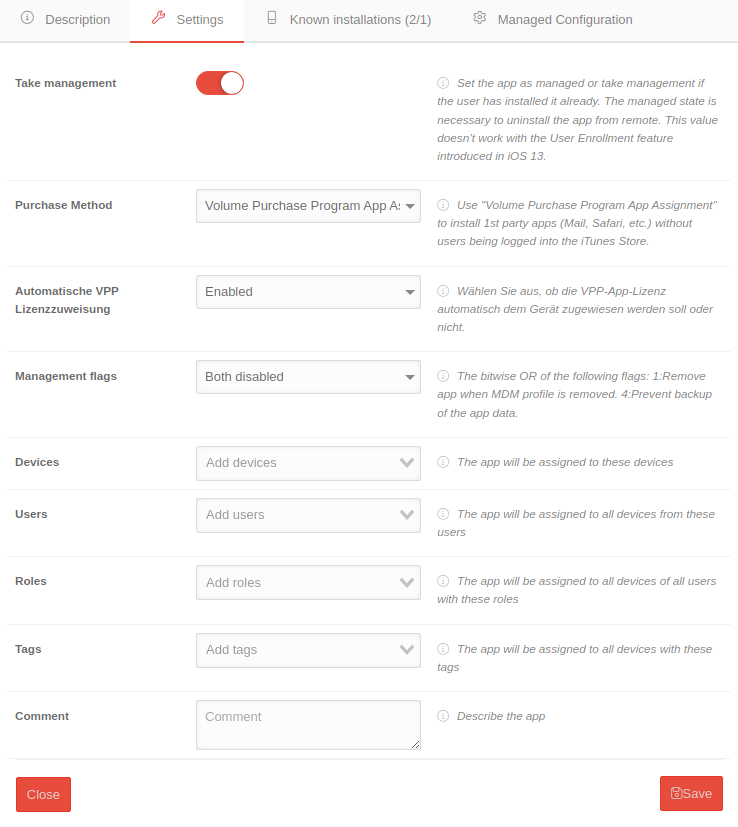Click the info icon for Roles description
This screenshot has width=738, height=827.
(x=443, y=581)
